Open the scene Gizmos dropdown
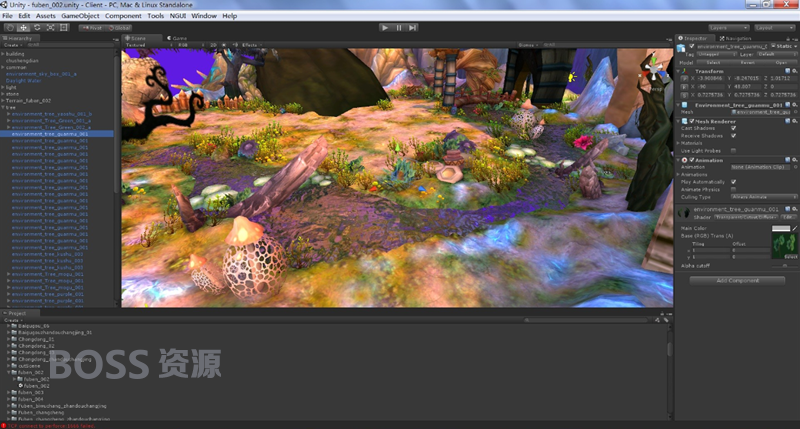Screen dimensions: 800x429 coord(528,45)
